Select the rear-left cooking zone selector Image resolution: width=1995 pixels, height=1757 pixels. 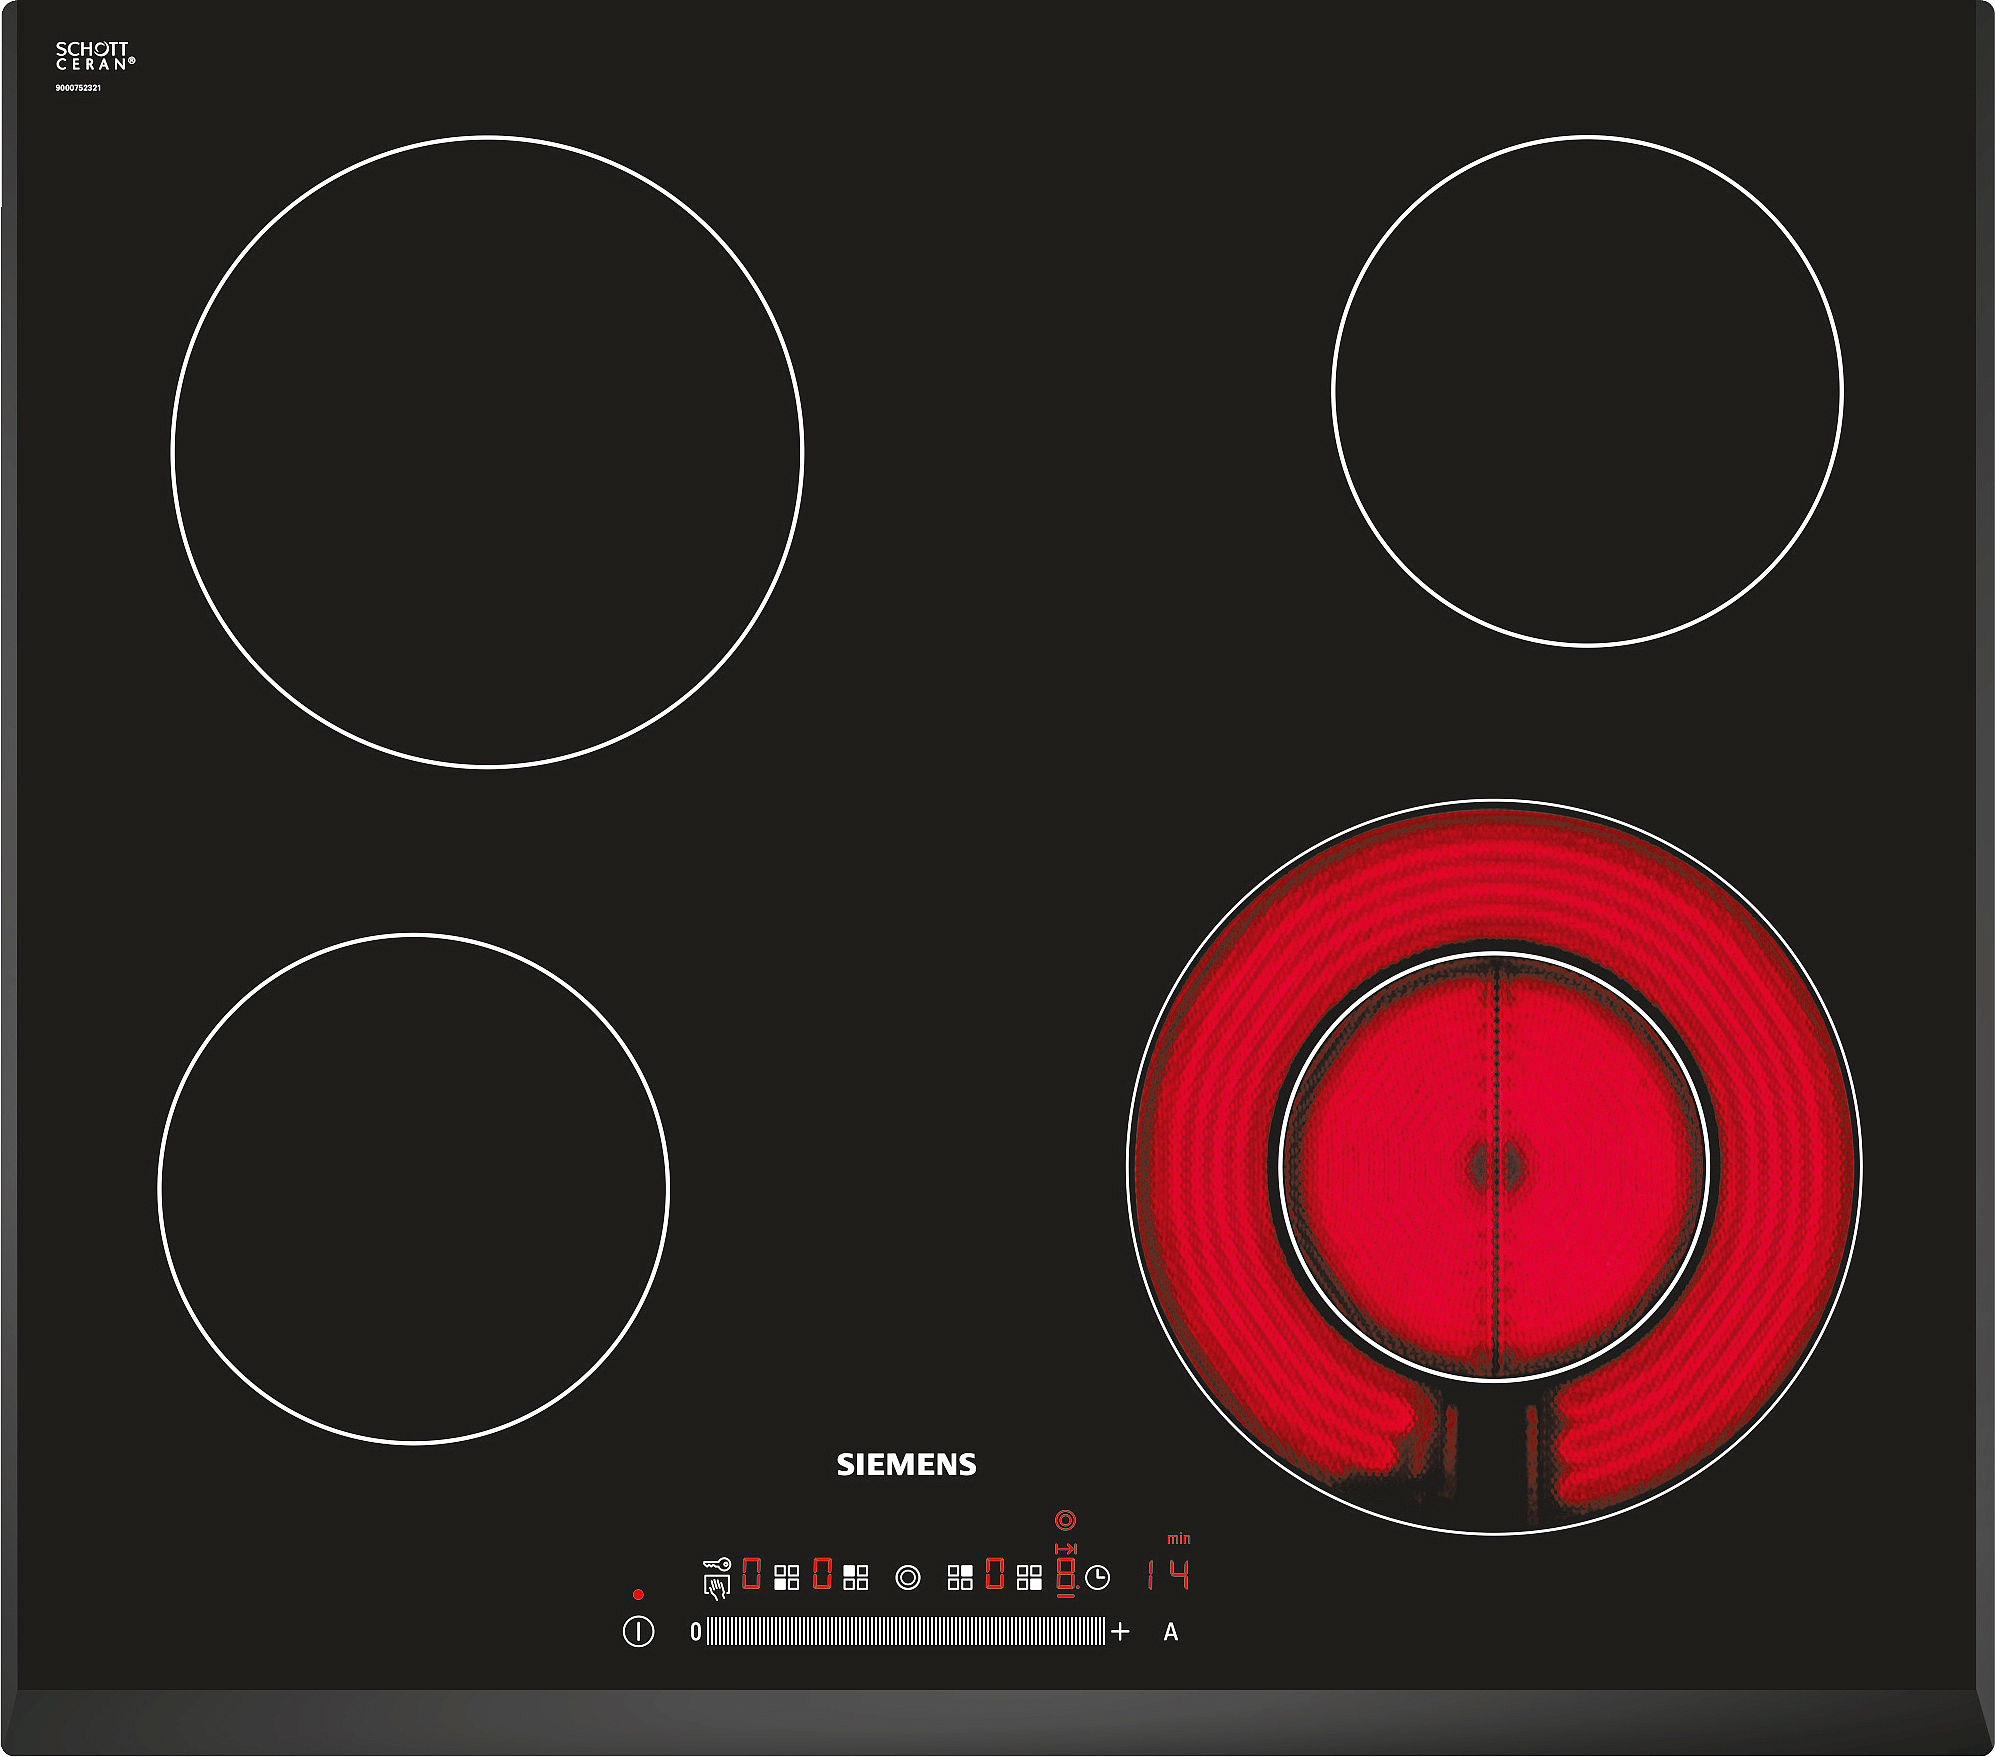click(x=856, y=1578)
